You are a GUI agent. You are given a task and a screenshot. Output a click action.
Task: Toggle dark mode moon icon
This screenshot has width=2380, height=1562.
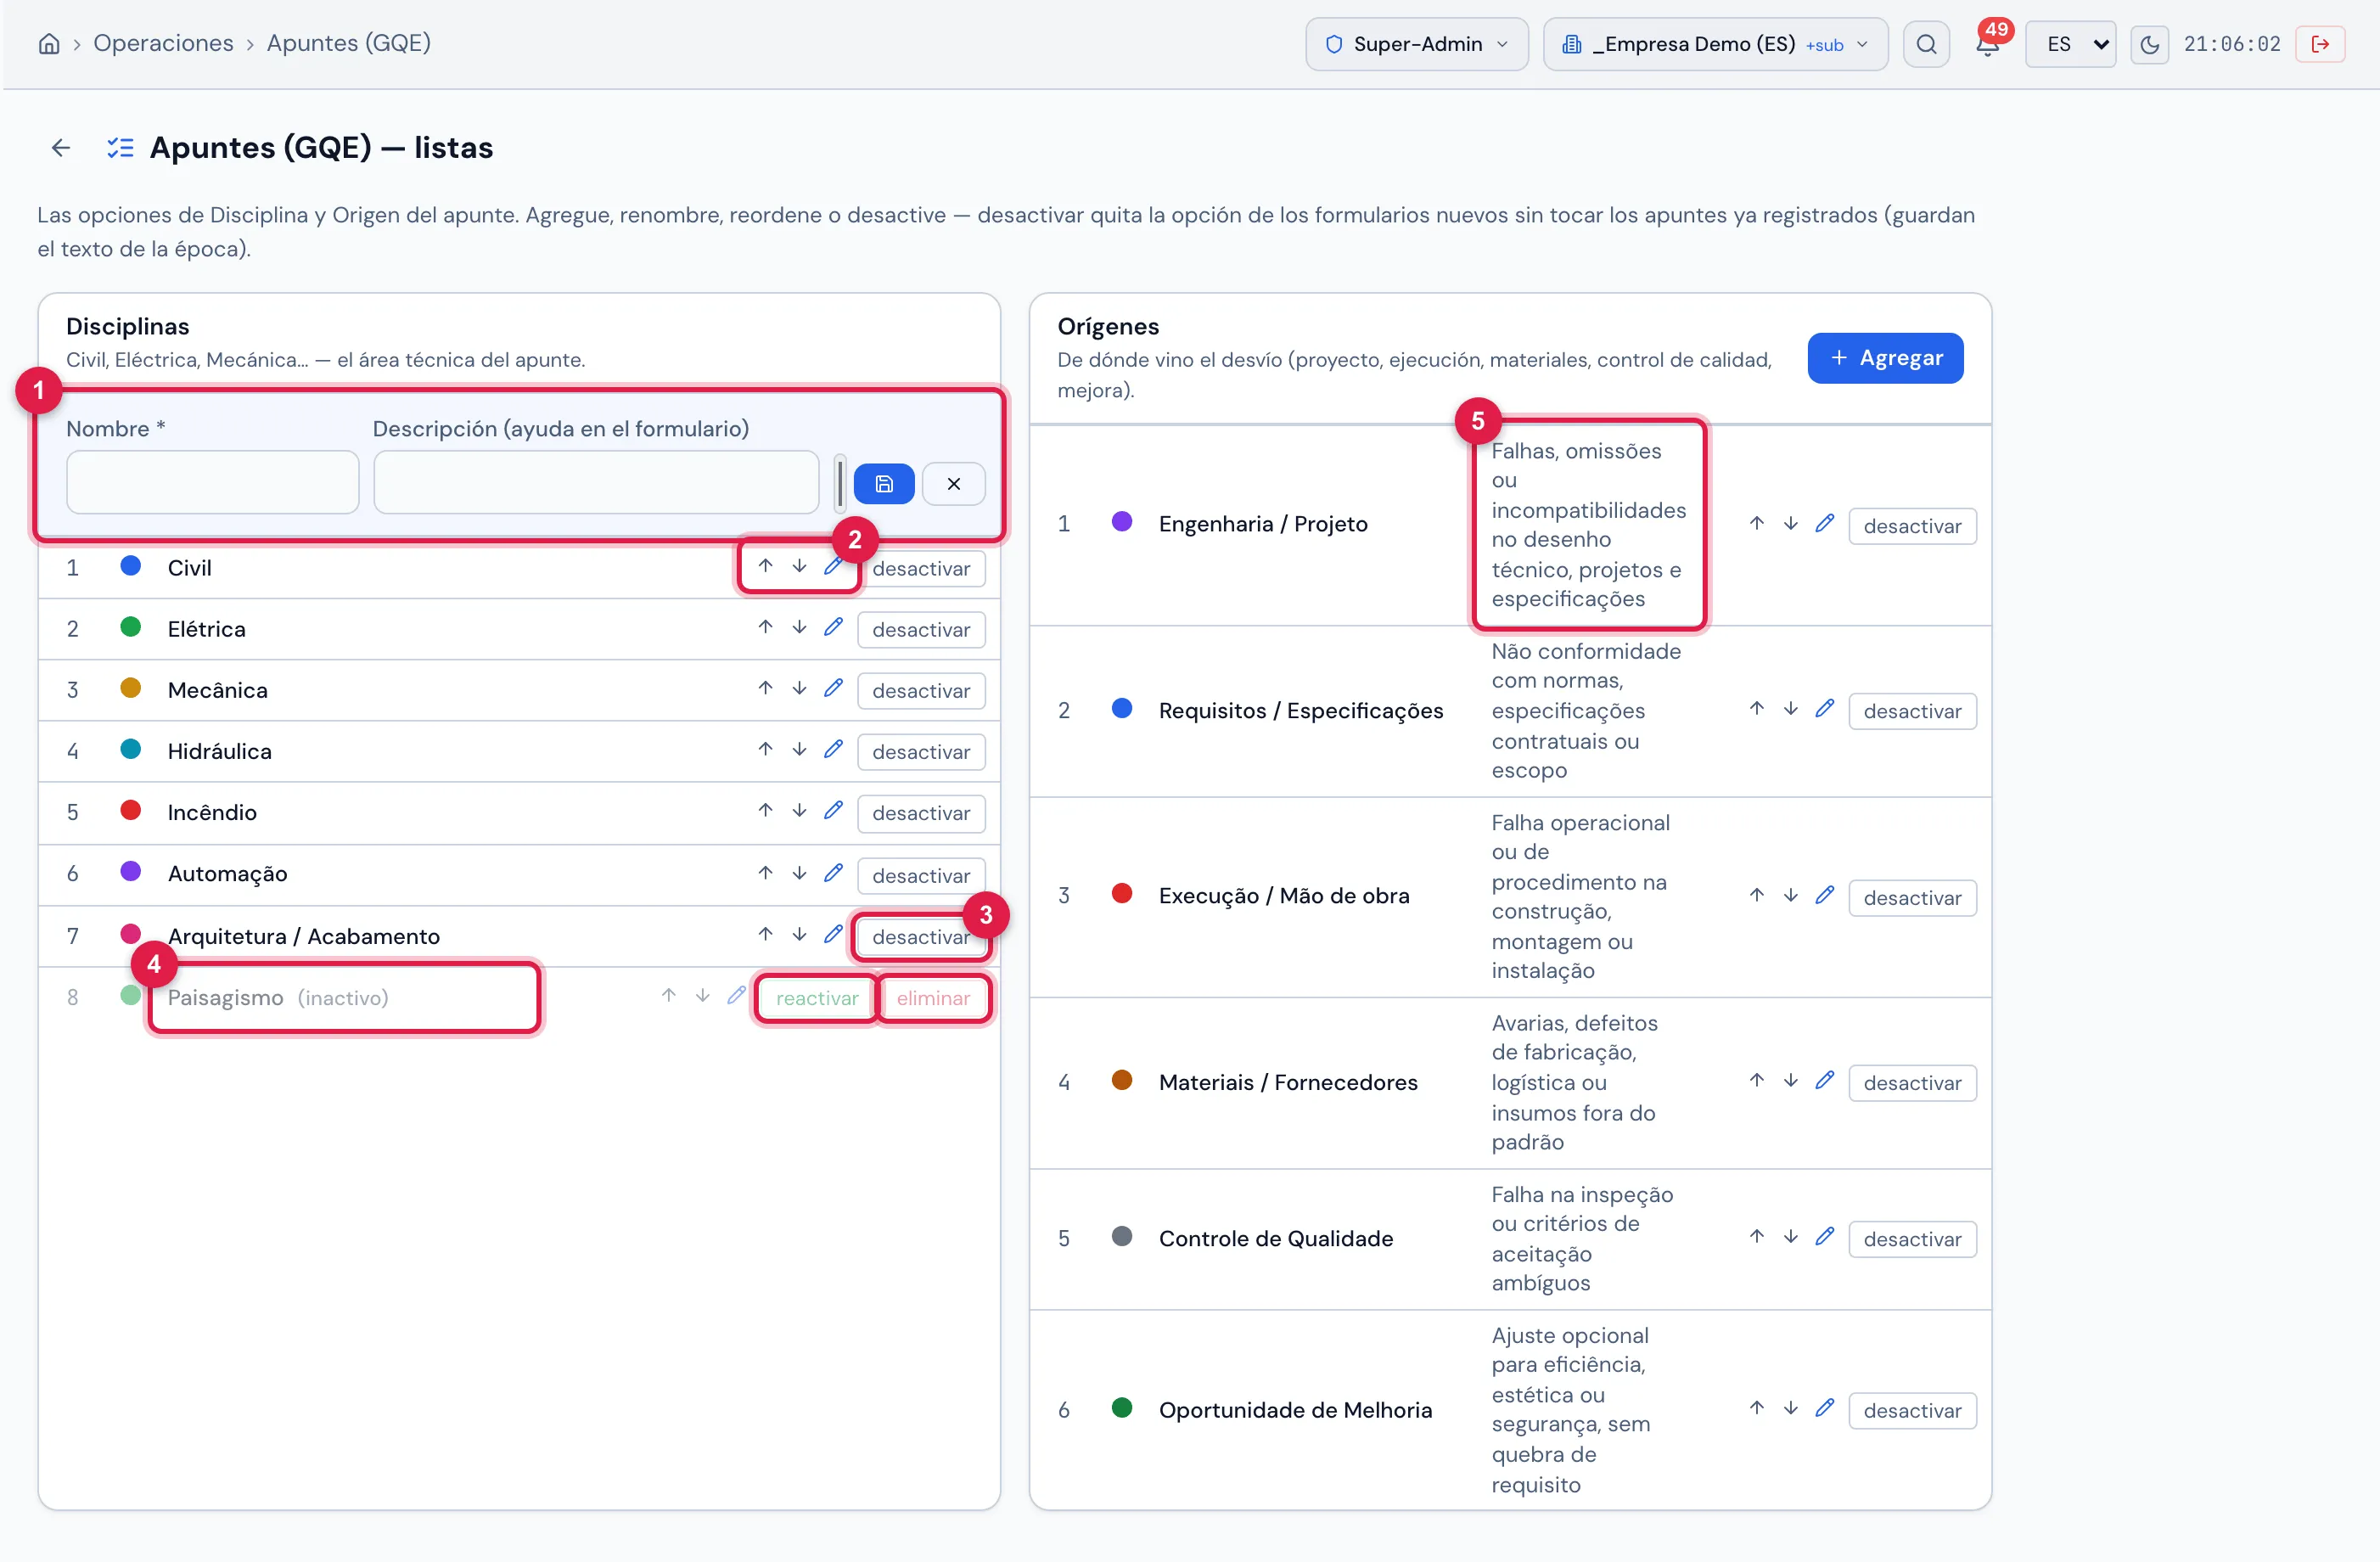click(2149, 44)
